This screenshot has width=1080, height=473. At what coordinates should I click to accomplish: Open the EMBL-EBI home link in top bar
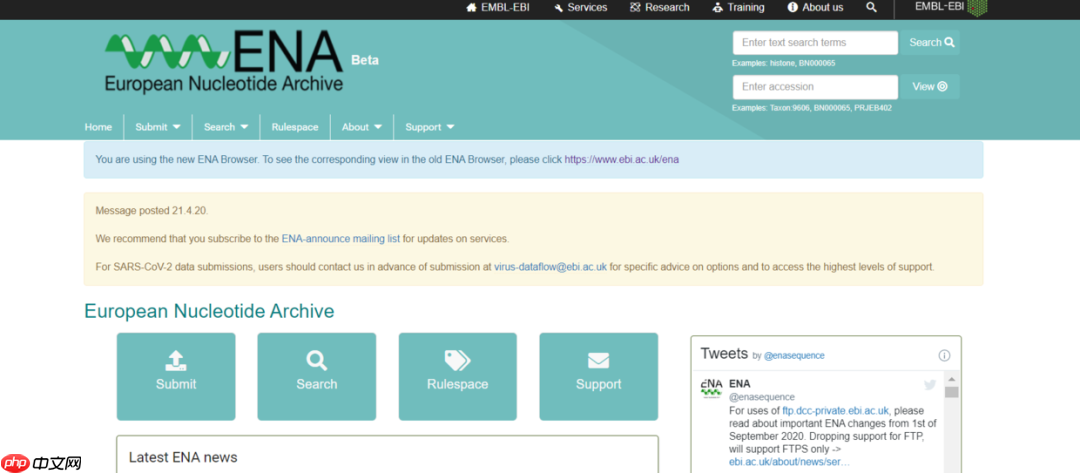(x=498, y=8)
